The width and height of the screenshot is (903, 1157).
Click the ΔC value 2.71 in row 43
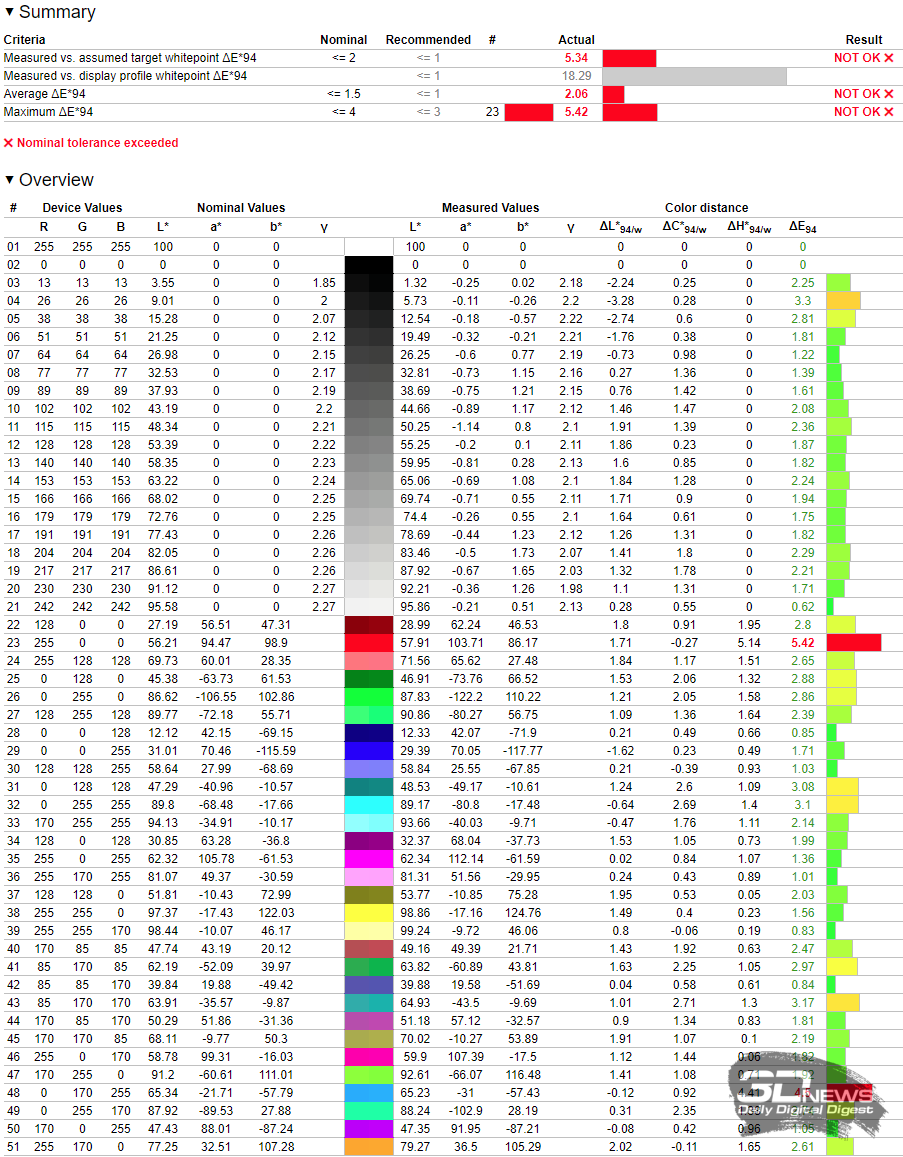coord(685,1003)
